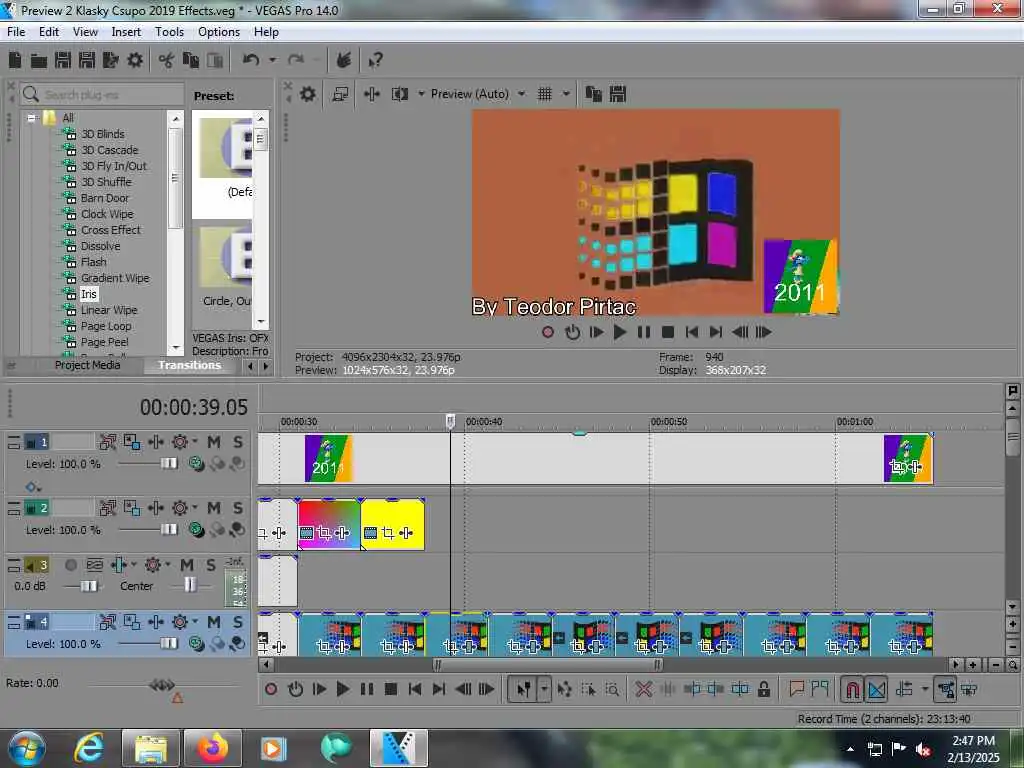Solo track 1 with S button
The image size is (1024, 768).
(x=238, y=442)
